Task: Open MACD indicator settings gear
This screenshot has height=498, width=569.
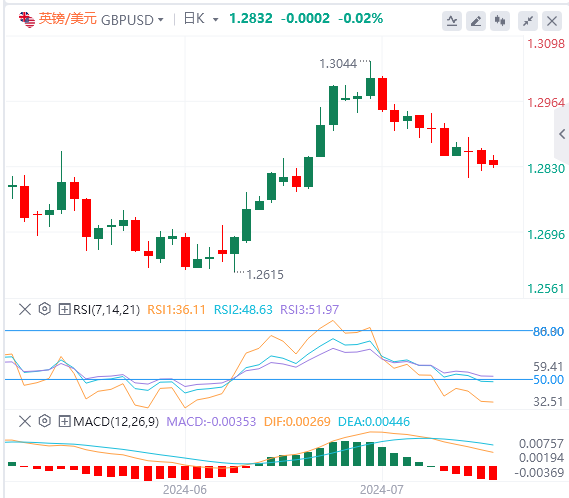Action: (x=45, y=421)
